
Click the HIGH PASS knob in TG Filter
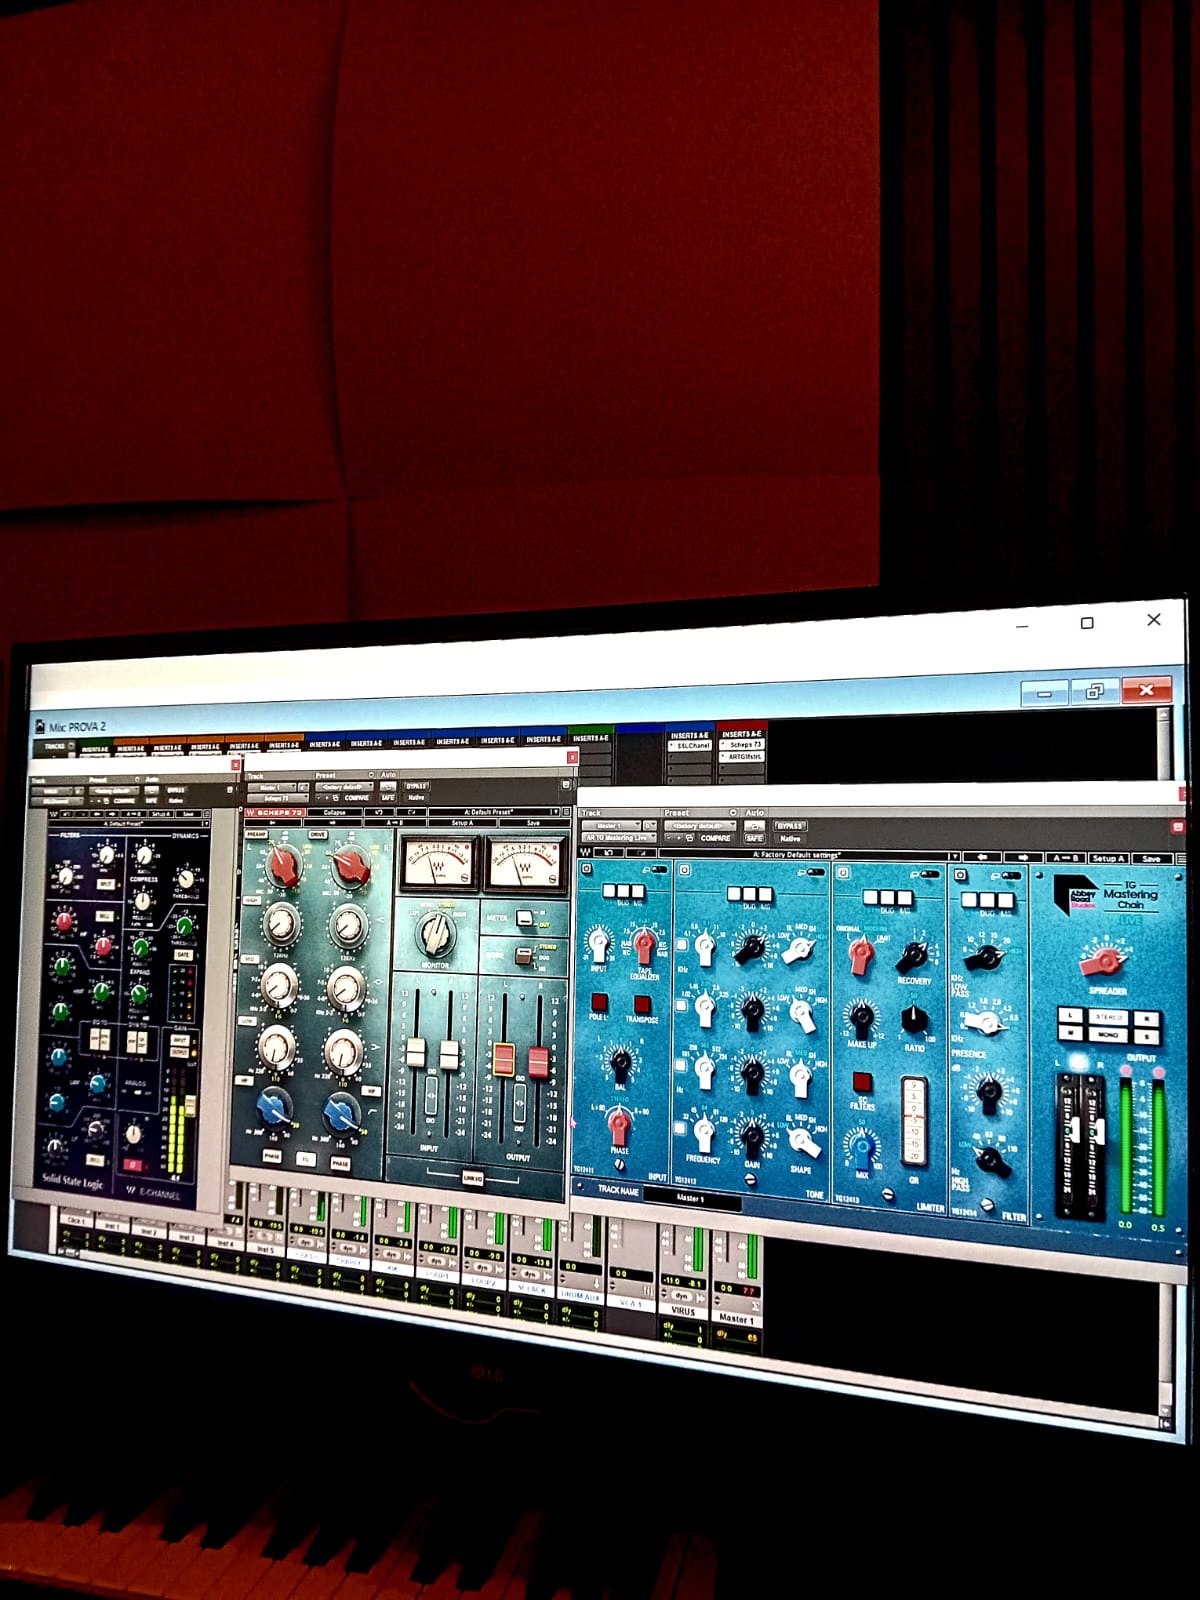click(991, 1161)
